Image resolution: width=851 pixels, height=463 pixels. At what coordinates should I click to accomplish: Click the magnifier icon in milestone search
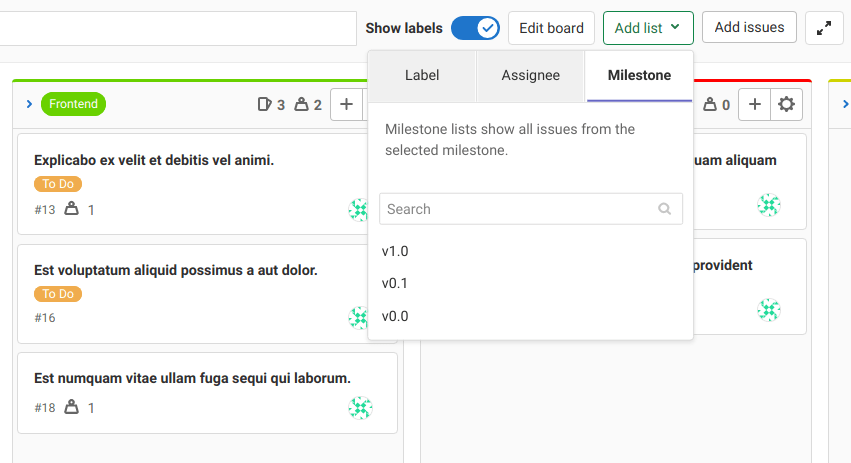665,209
